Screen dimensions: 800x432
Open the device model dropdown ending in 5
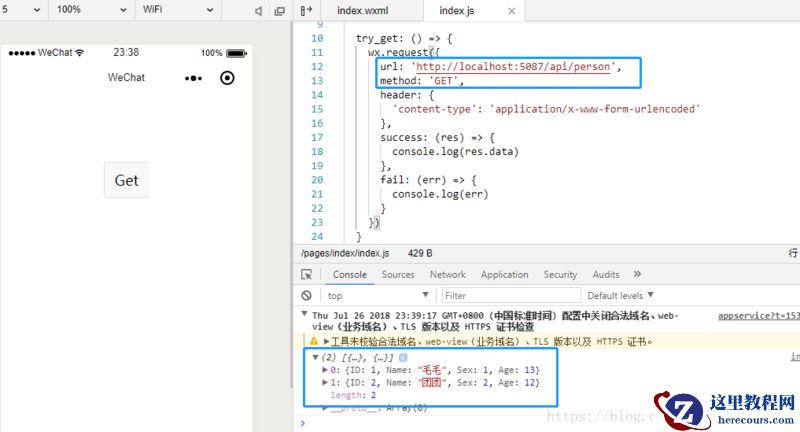pyautogui.click(x=21, y=9)
